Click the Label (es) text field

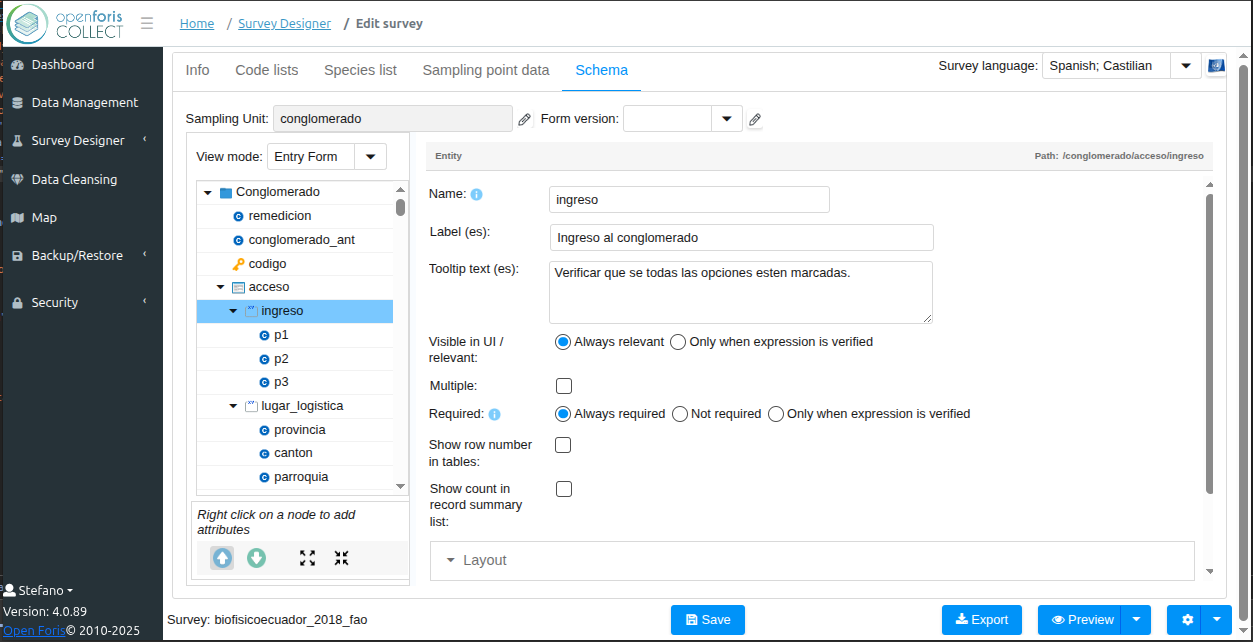pyautogui.click(x=741, y=238)
